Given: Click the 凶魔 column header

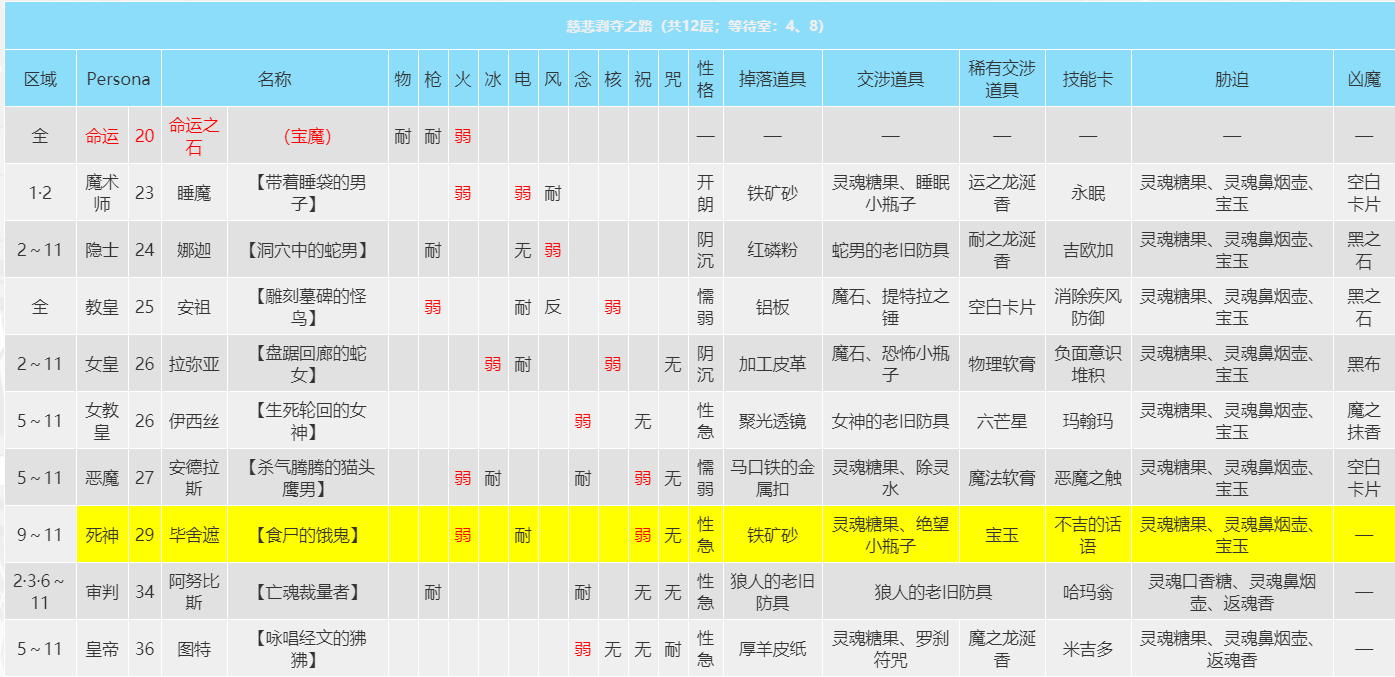Looking at the screenshot, I should tap(1364, 79).
